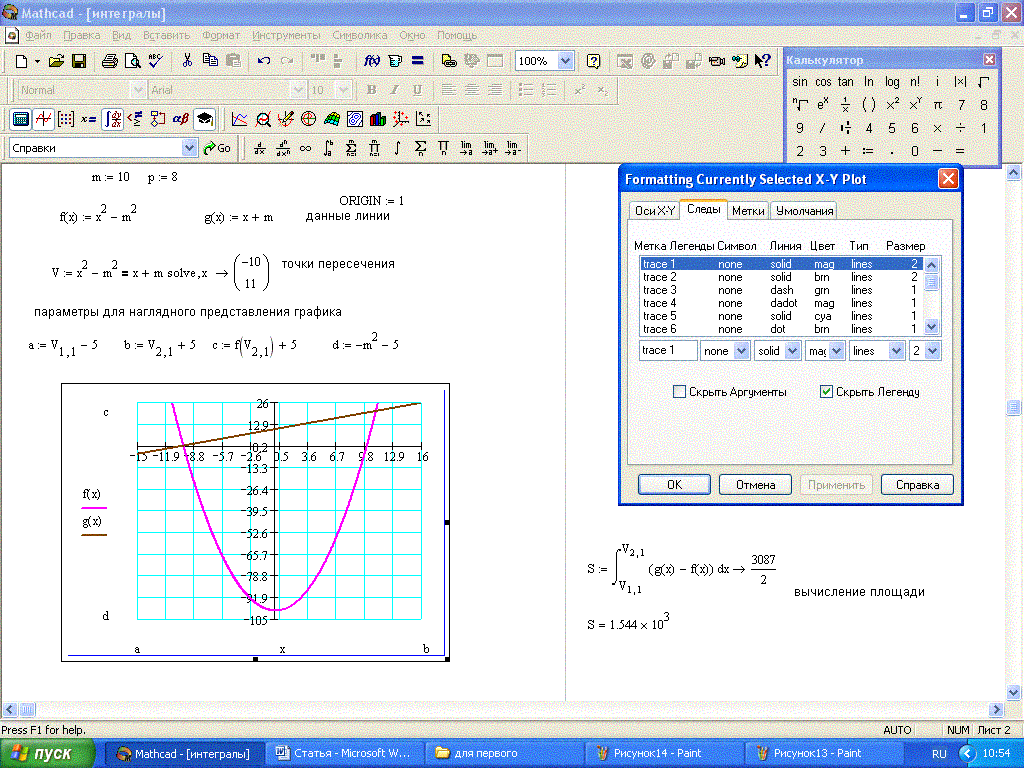Open the trace type 'lines' dropdown
Screen dimensions: 1024x768
[x=900, y=351]
